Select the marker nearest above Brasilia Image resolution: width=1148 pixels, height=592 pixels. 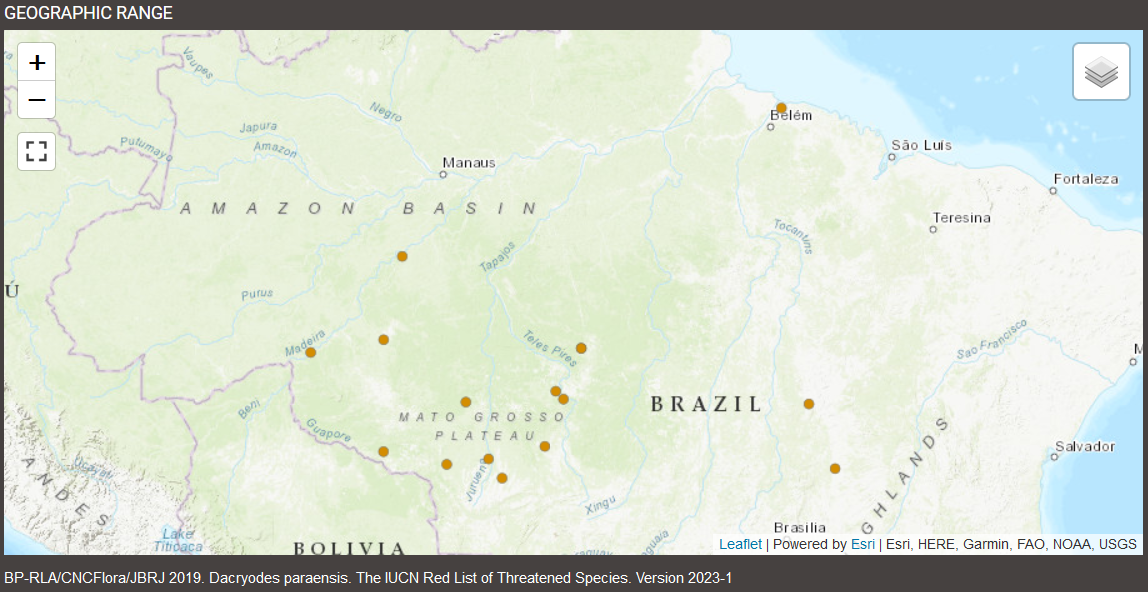click(x=834, y=468)
